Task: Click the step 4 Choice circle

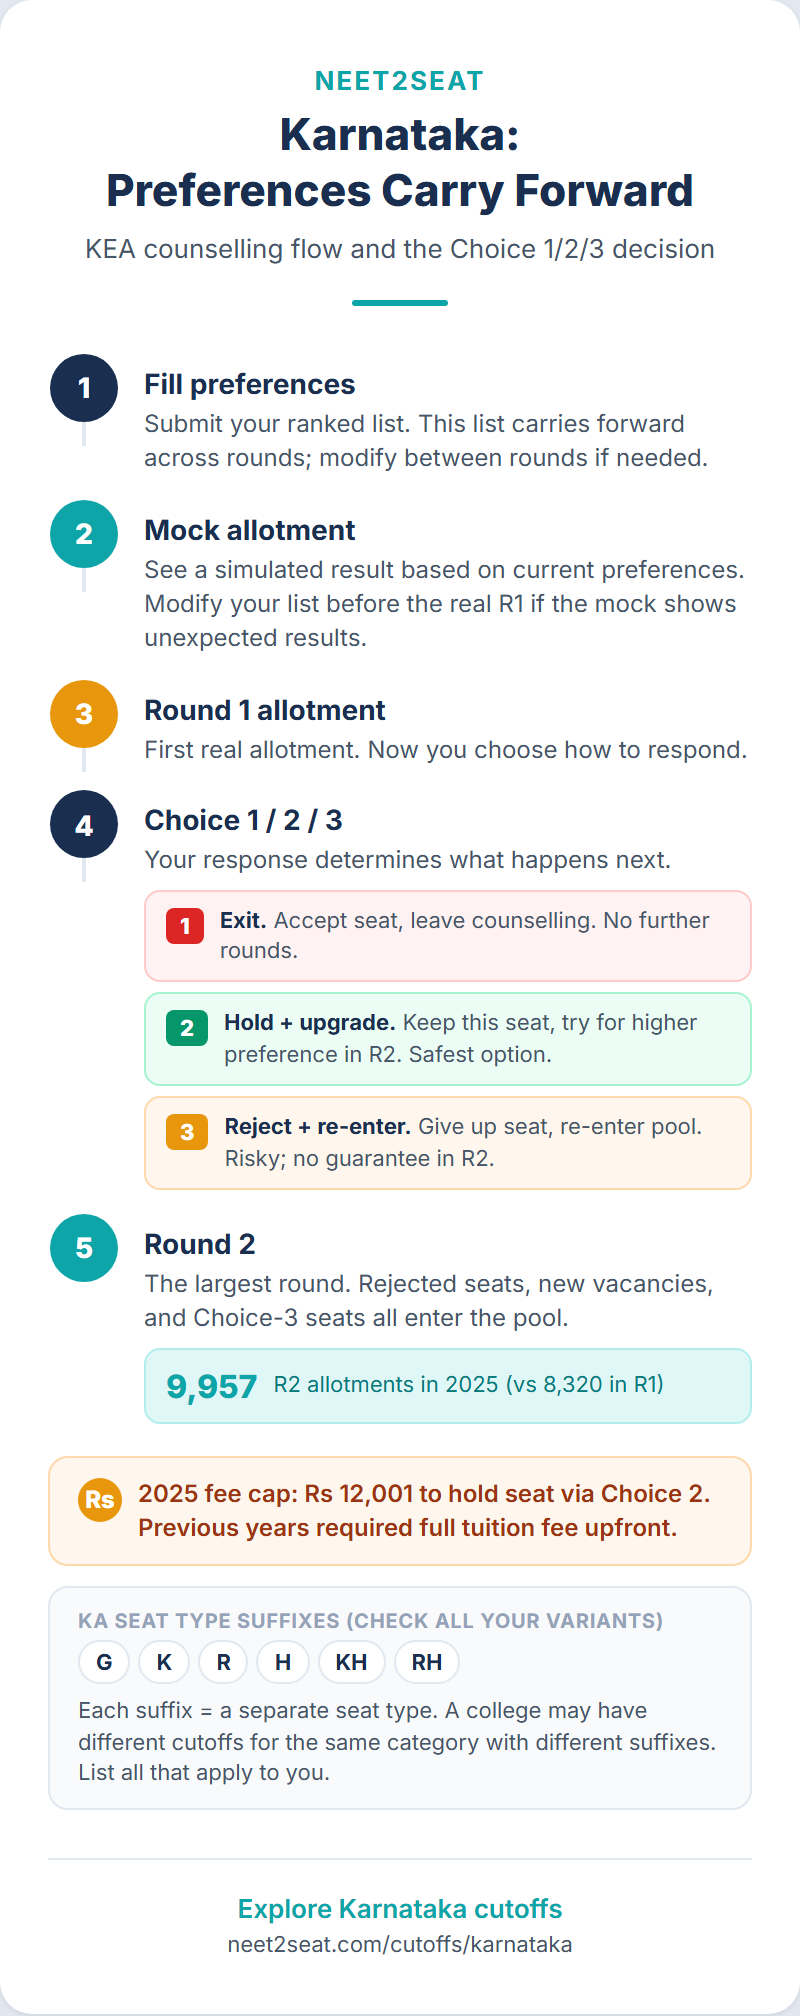Action: pos(84,824)
